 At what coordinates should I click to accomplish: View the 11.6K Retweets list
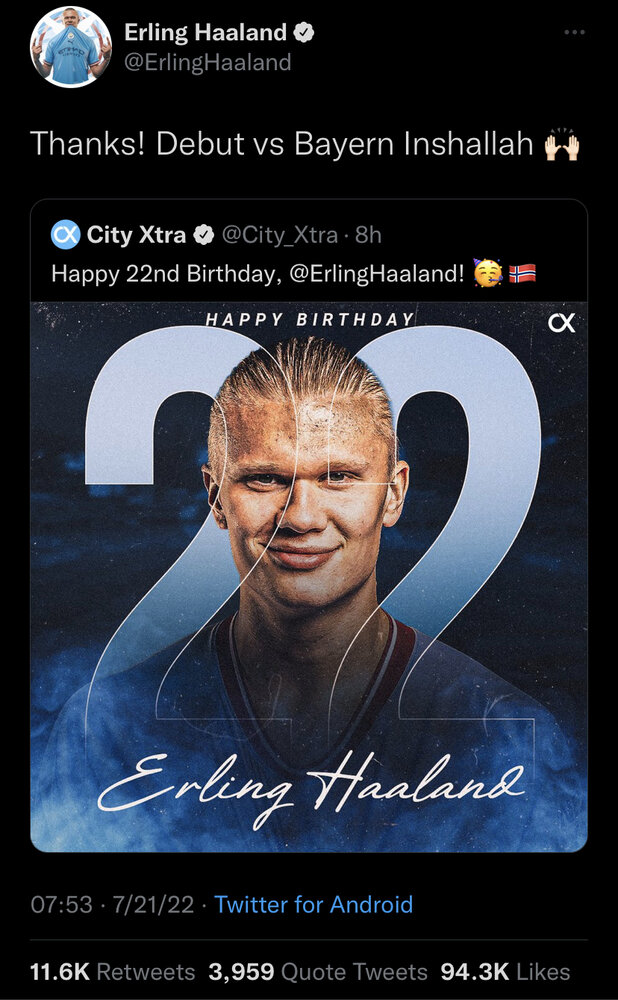point(112,971)
